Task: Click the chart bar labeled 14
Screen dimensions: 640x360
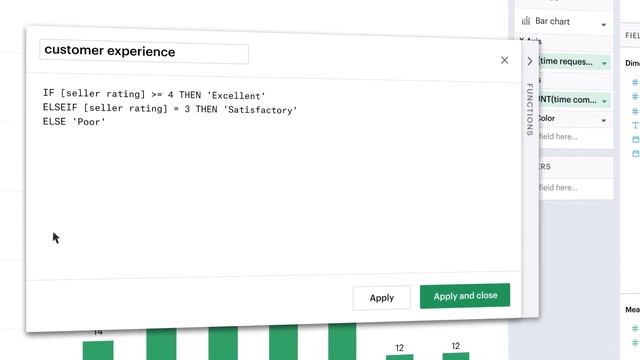Action: click(x=98, y=350)
